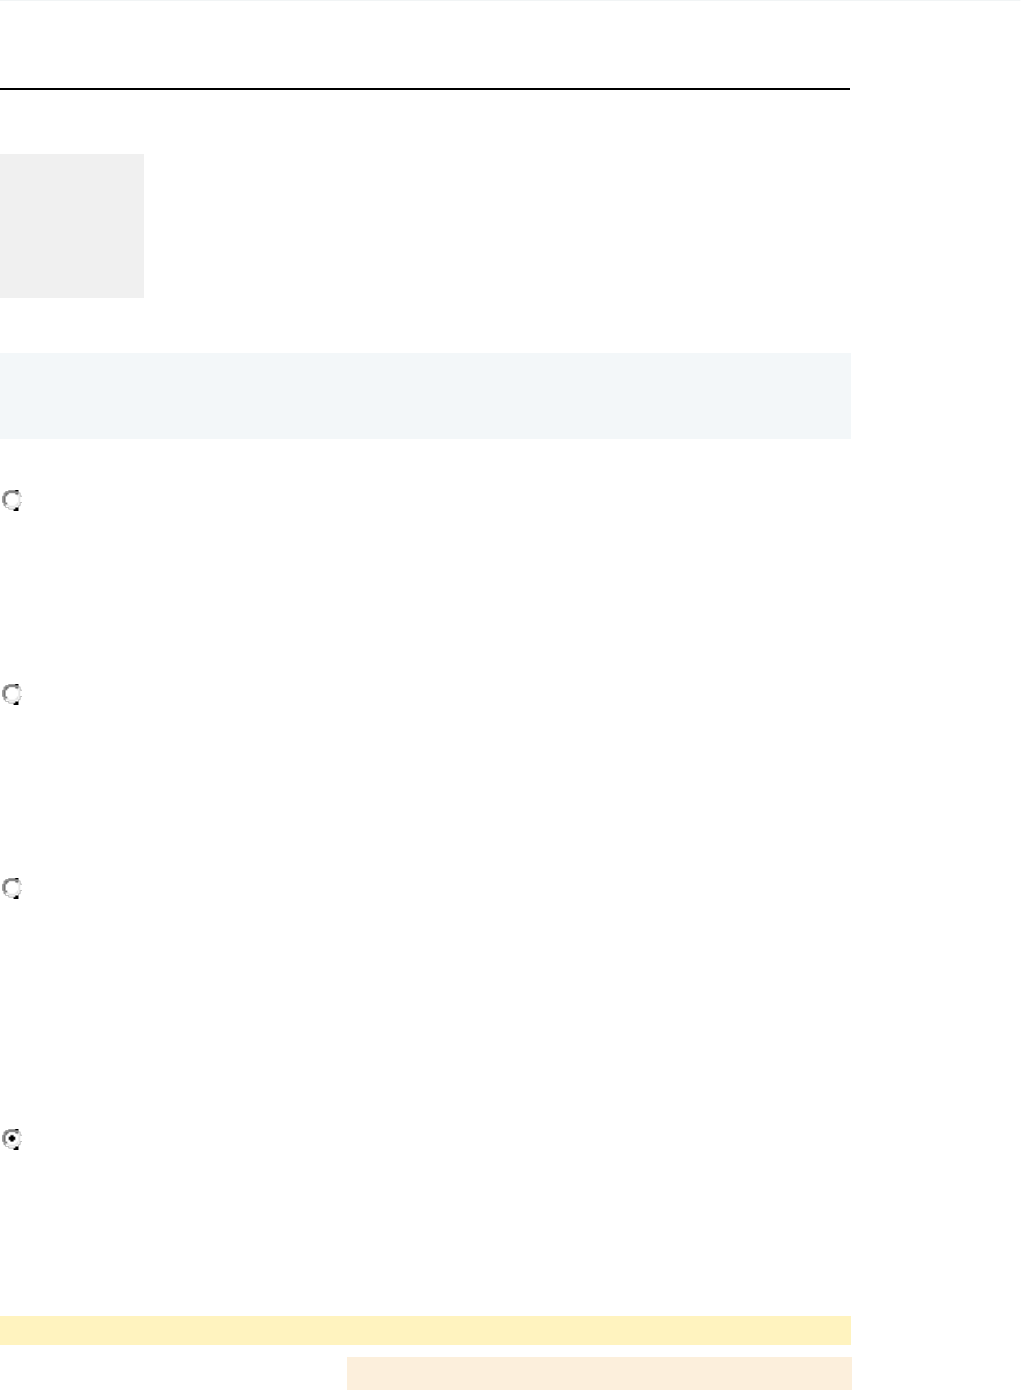Choose the radio directly above the selected one
This screenshot has width=1021, height=1390.
12,888
